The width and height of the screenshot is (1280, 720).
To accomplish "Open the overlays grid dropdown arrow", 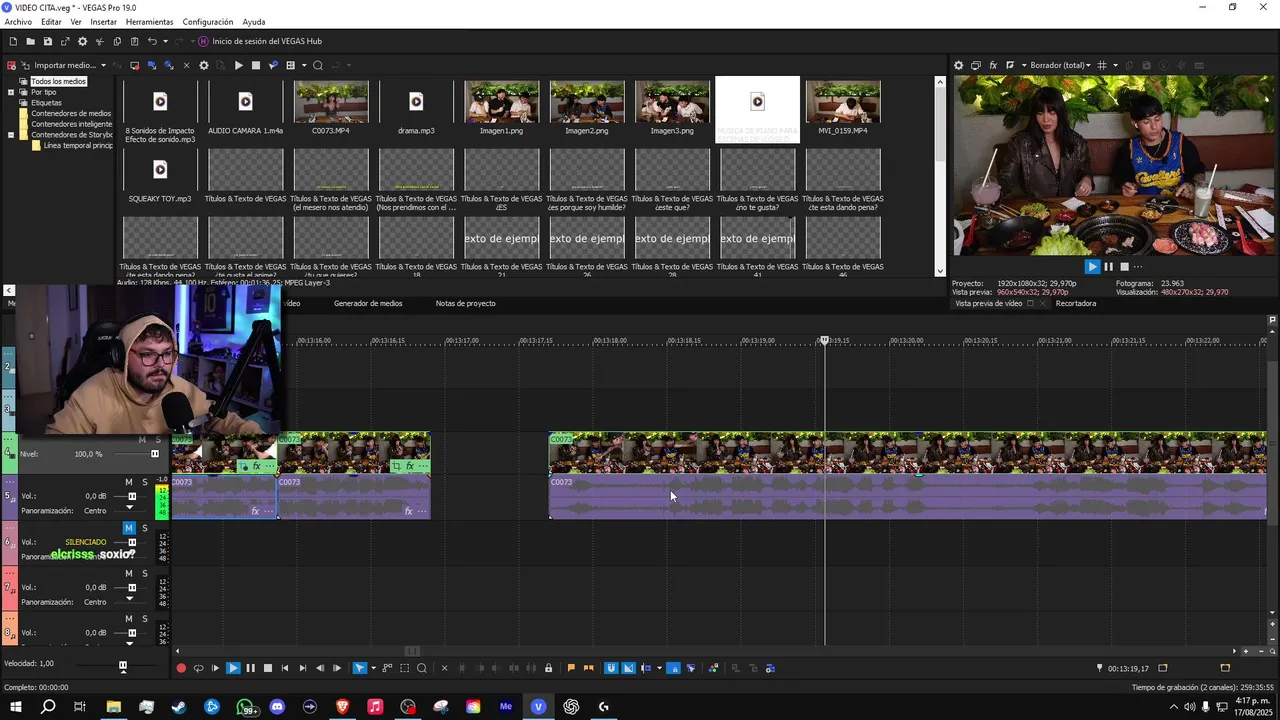I will coord(1114,66).
